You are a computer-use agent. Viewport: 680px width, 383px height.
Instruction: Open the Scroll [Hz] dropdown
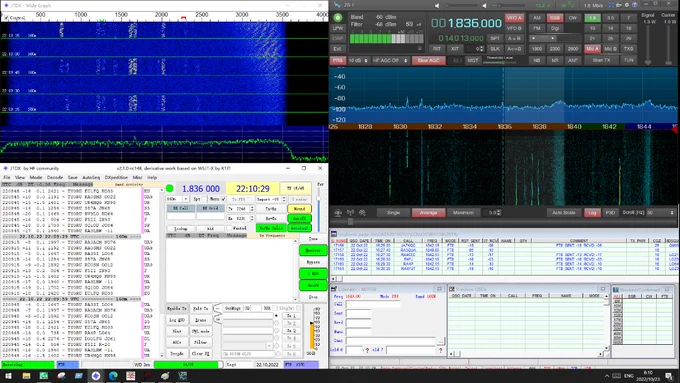(x=660, y=213)
